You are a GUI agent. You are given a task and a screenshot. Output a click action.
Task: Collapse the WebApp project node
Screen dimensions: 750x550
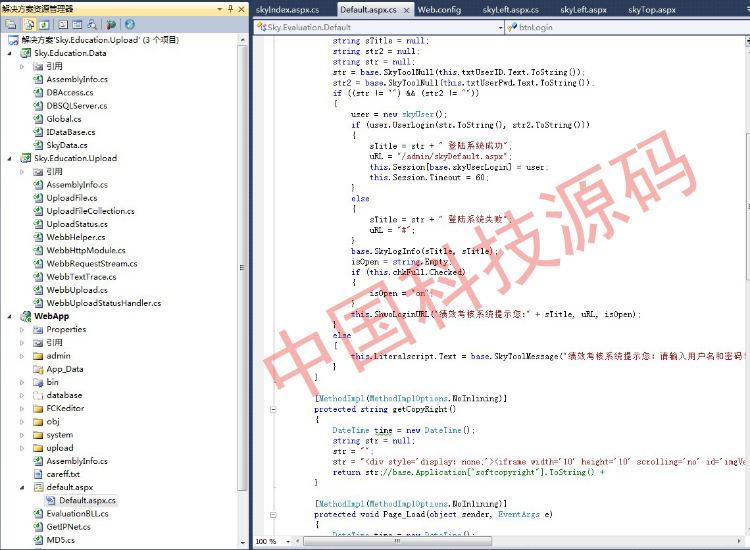click(x=10, y=317)
